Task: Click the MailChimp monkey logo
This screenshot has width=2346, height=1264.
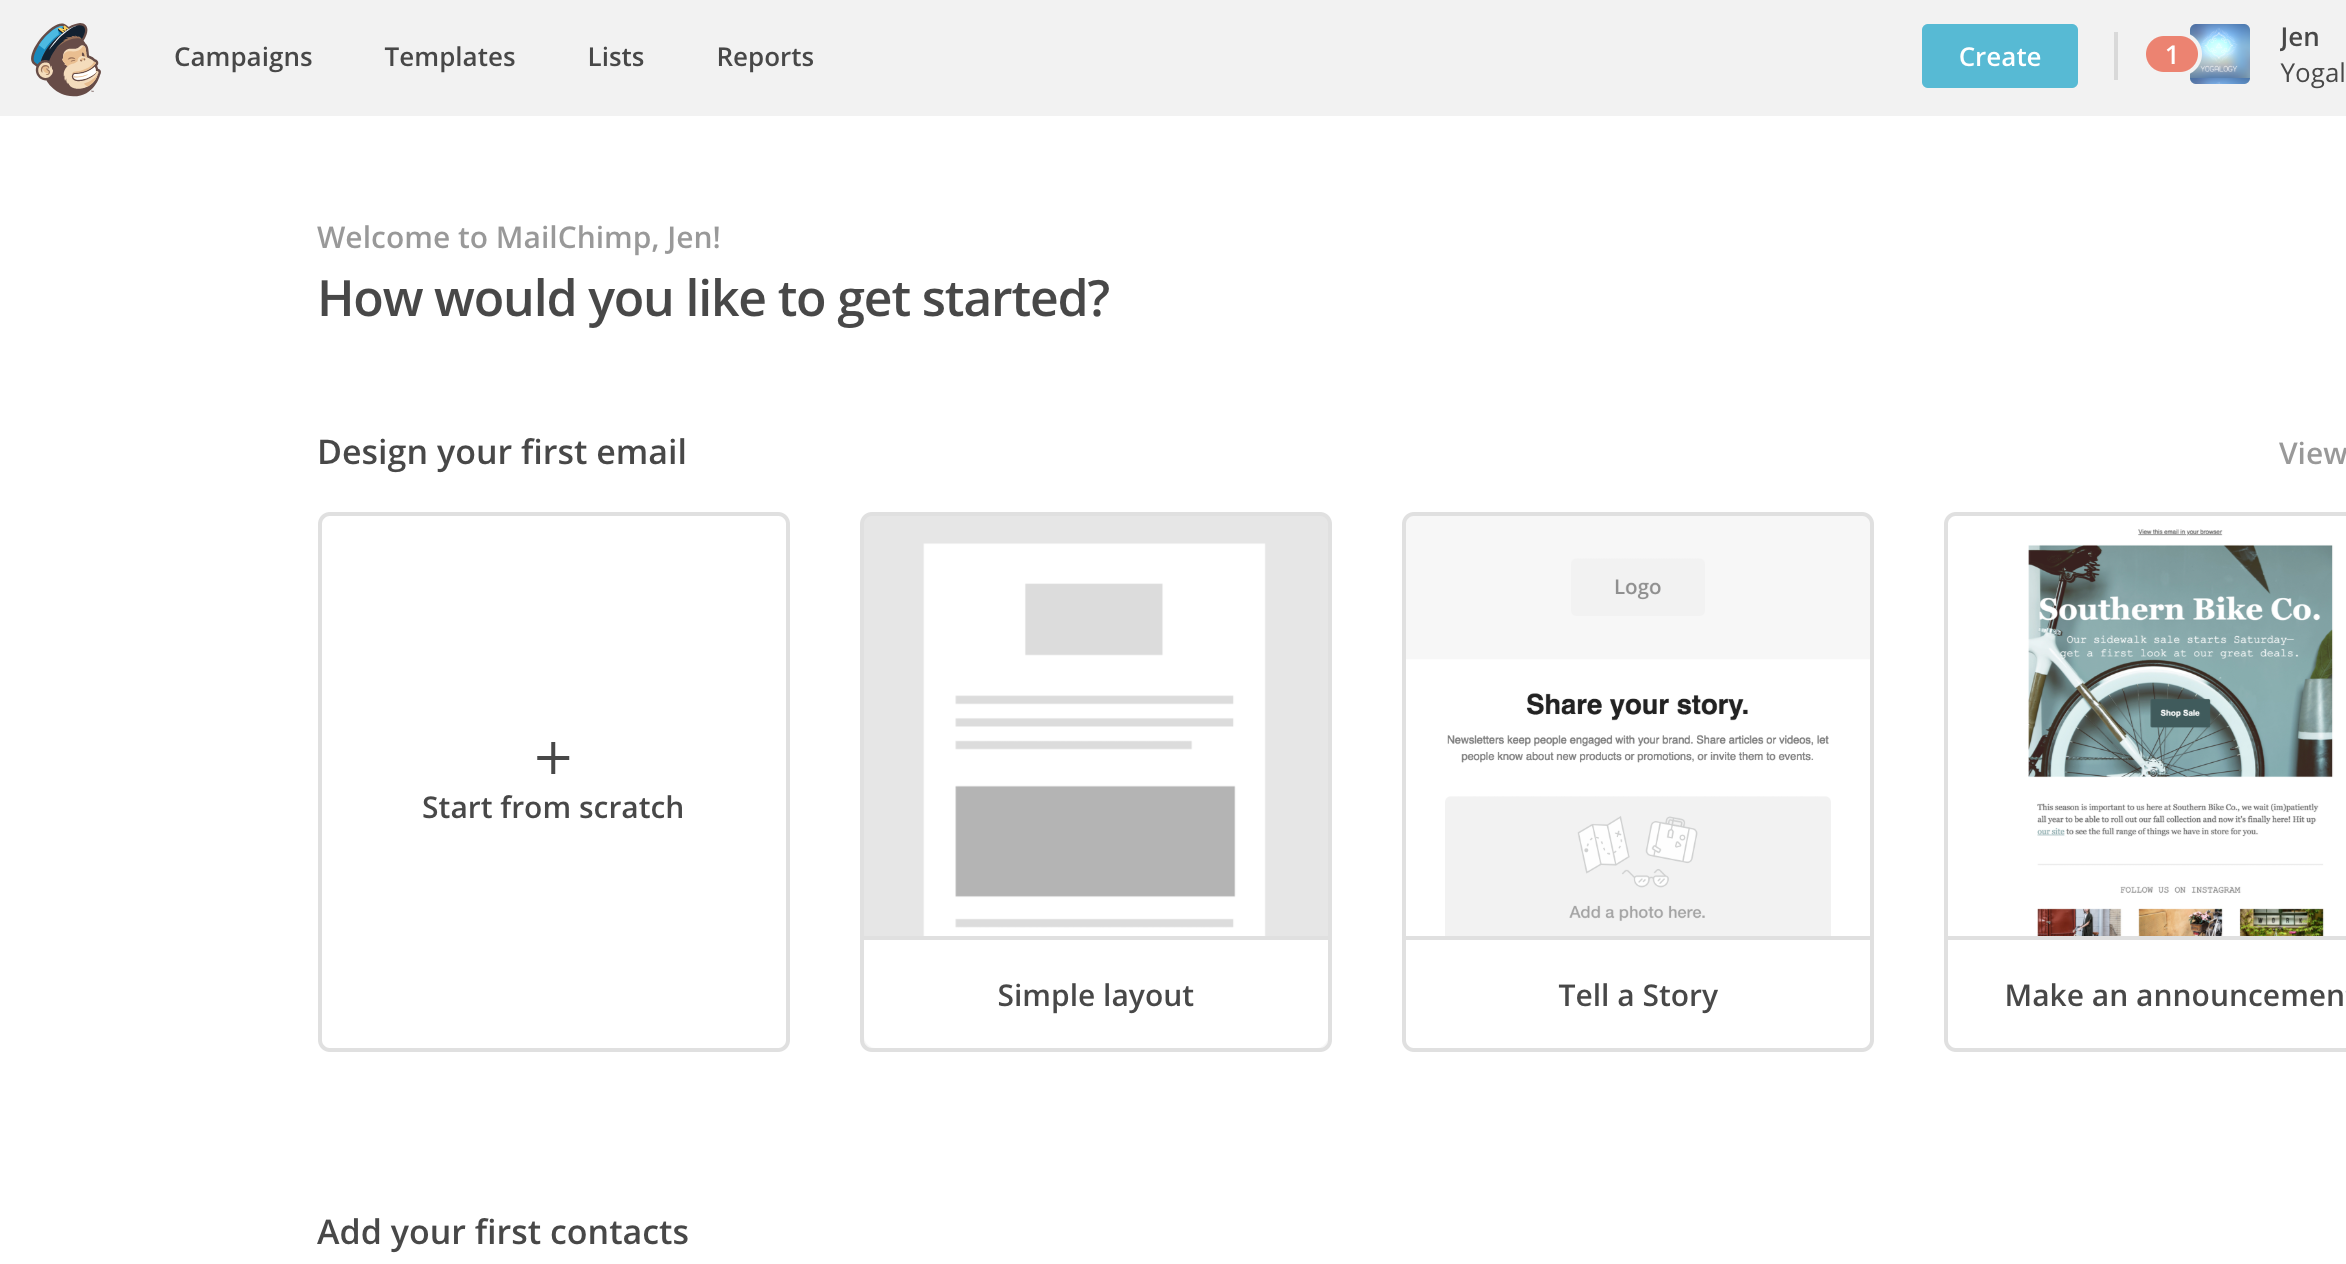Action: tap(66, 58)
